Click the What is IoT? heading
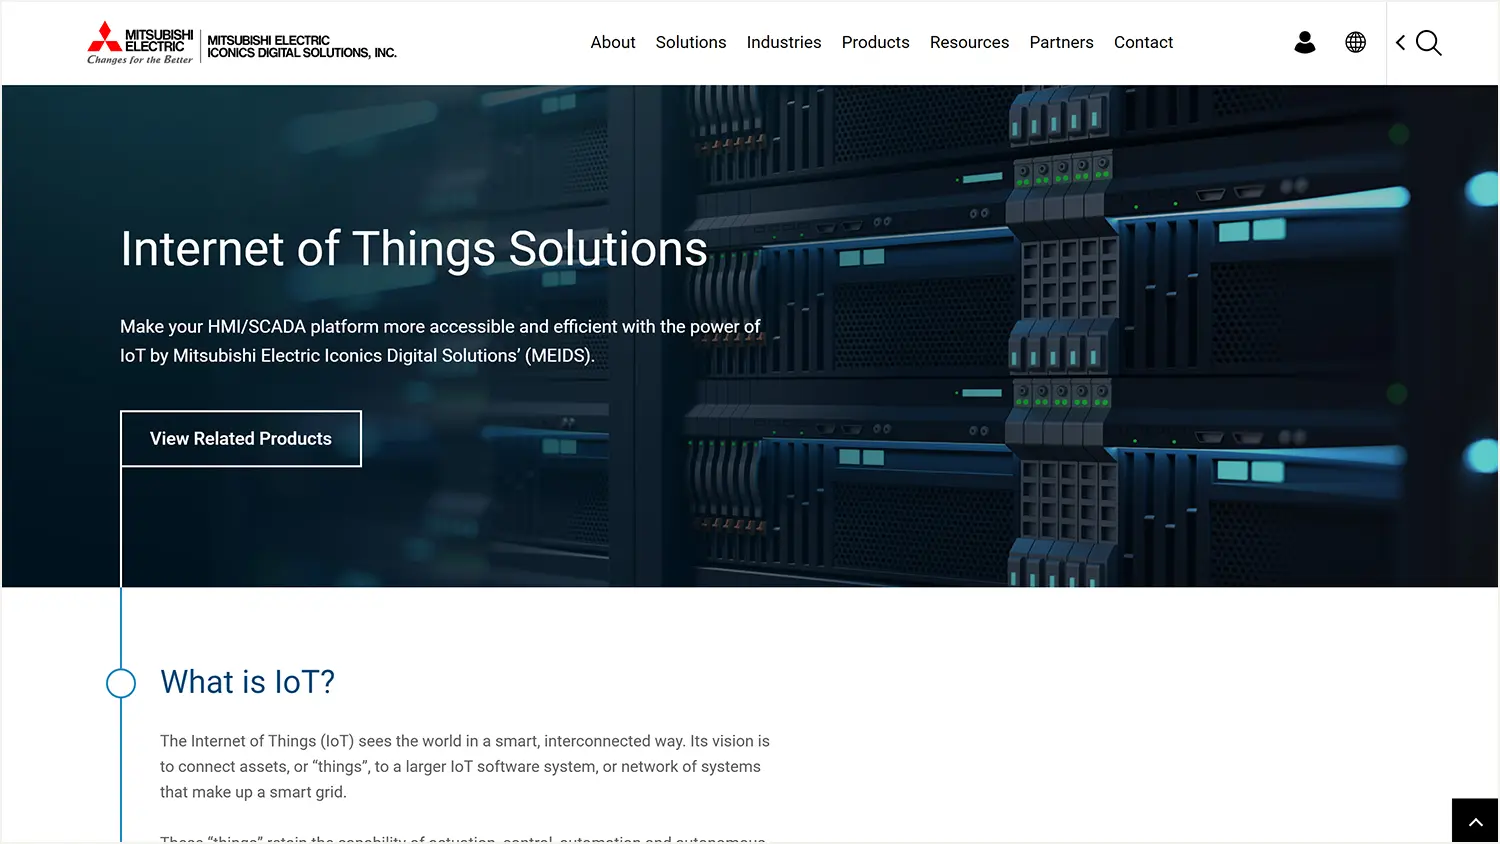Screen dimensions: 1500x844 point(247,682)
